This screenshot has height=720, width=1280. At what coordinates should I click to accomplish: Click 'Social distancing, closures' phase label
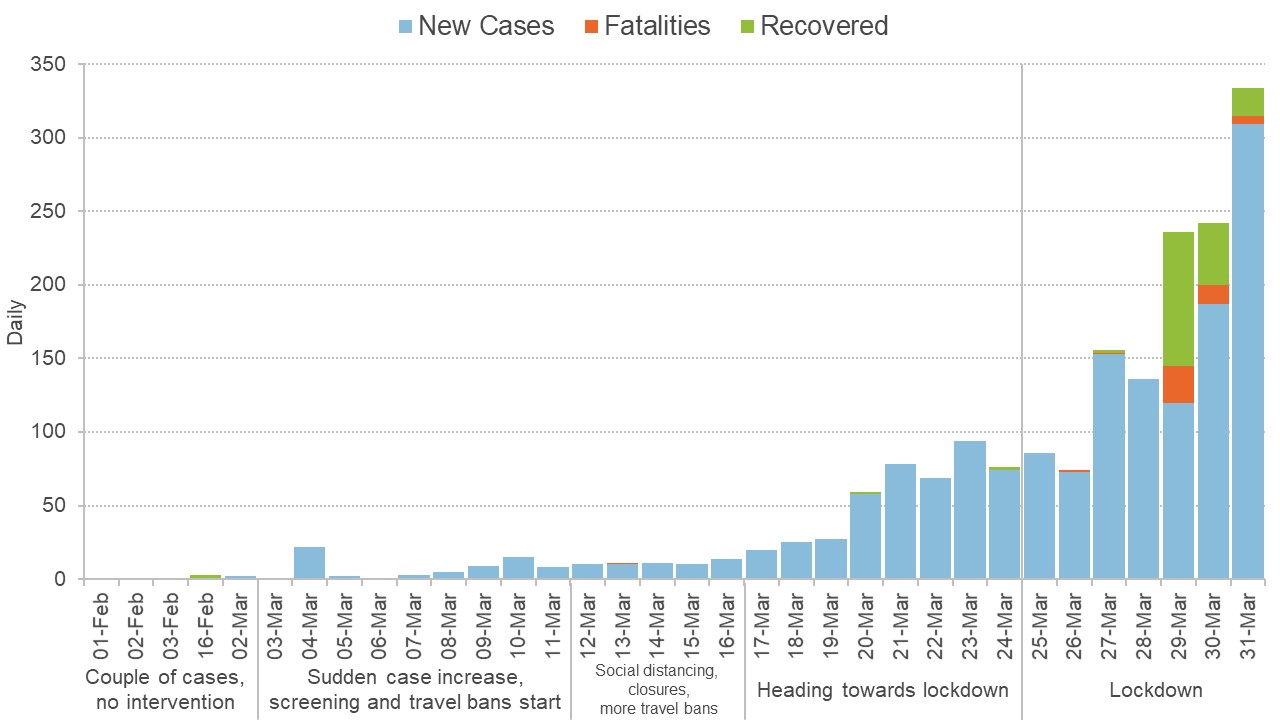coord(657,690)
